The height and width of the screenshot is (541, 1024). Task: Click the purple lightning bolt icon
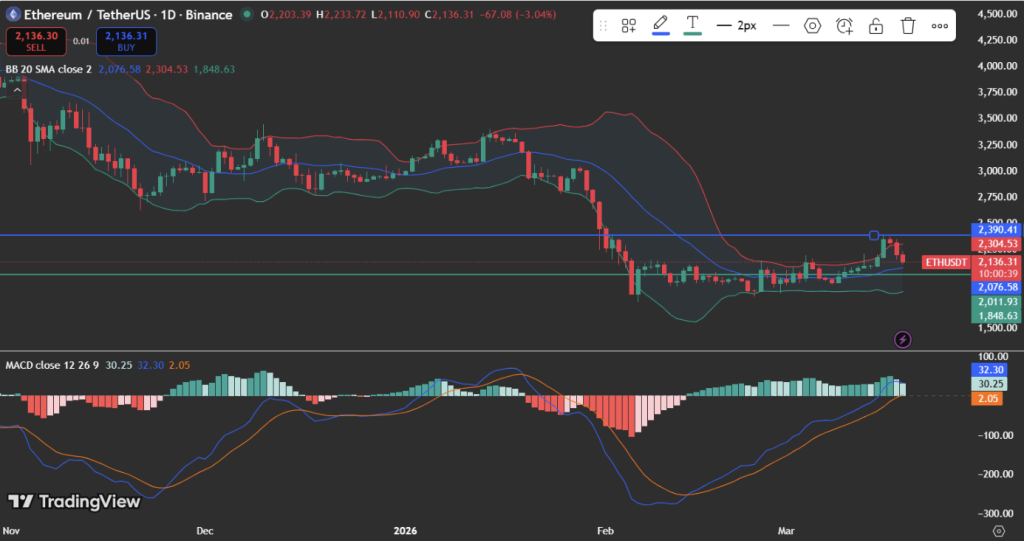[903, 340]
